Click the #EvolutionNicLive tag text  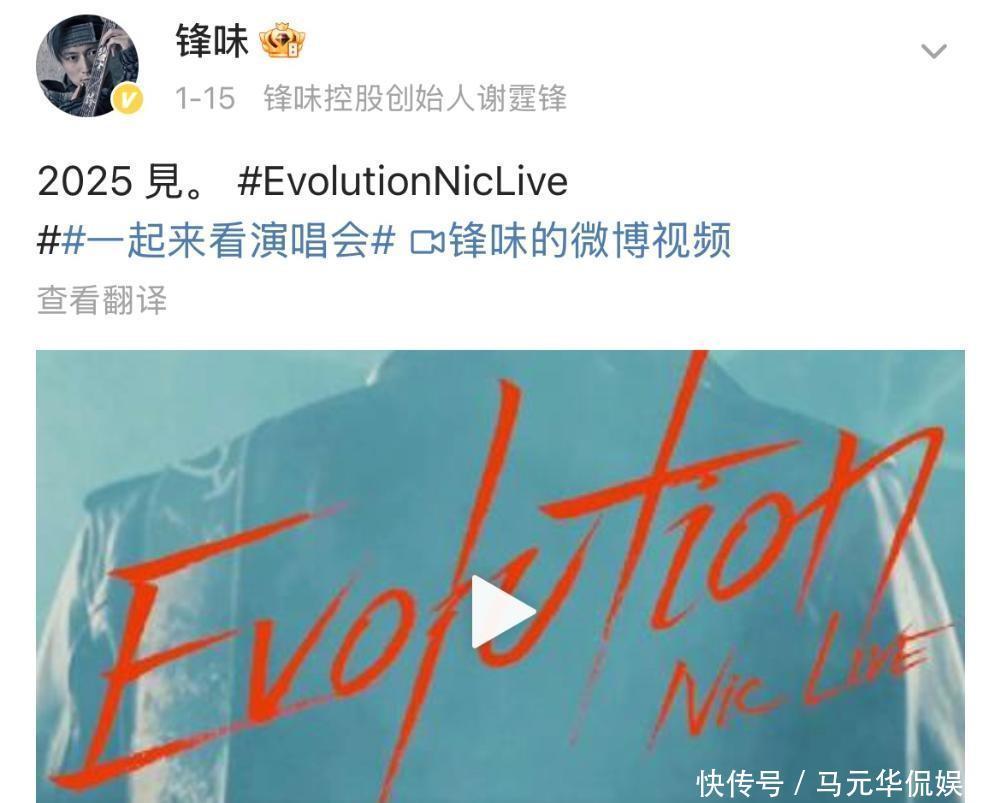[402, 181]
